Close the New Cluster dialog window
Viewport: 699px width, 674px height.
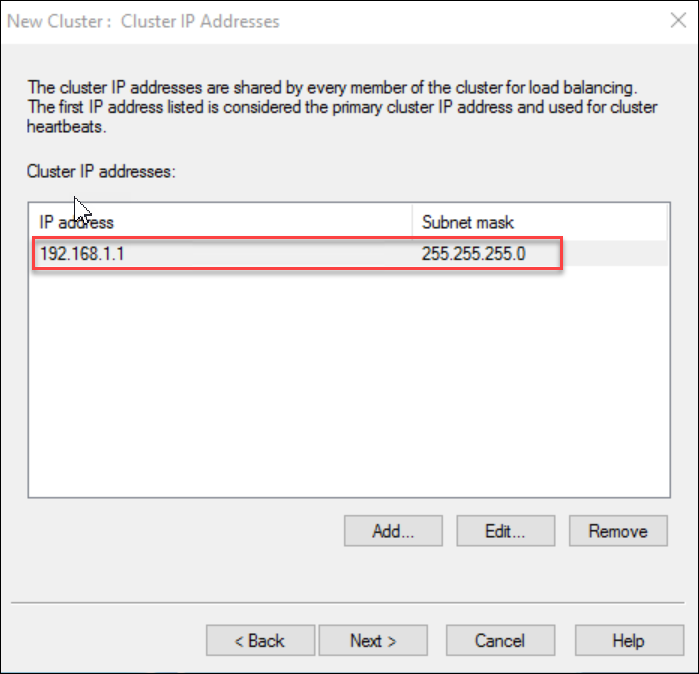[x=674, y=20]
